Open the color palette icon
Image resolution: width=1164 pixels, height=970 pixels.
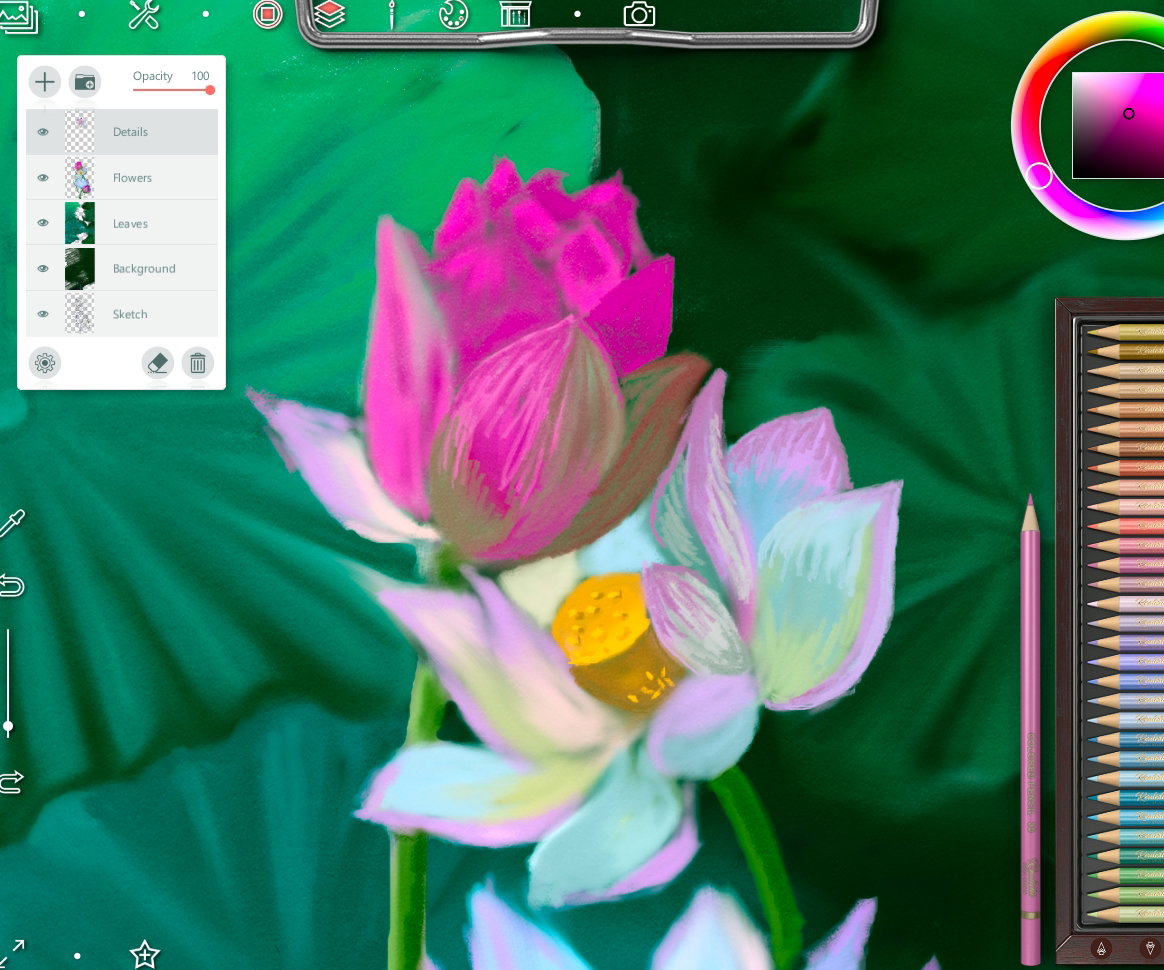[x=453, y=14]
